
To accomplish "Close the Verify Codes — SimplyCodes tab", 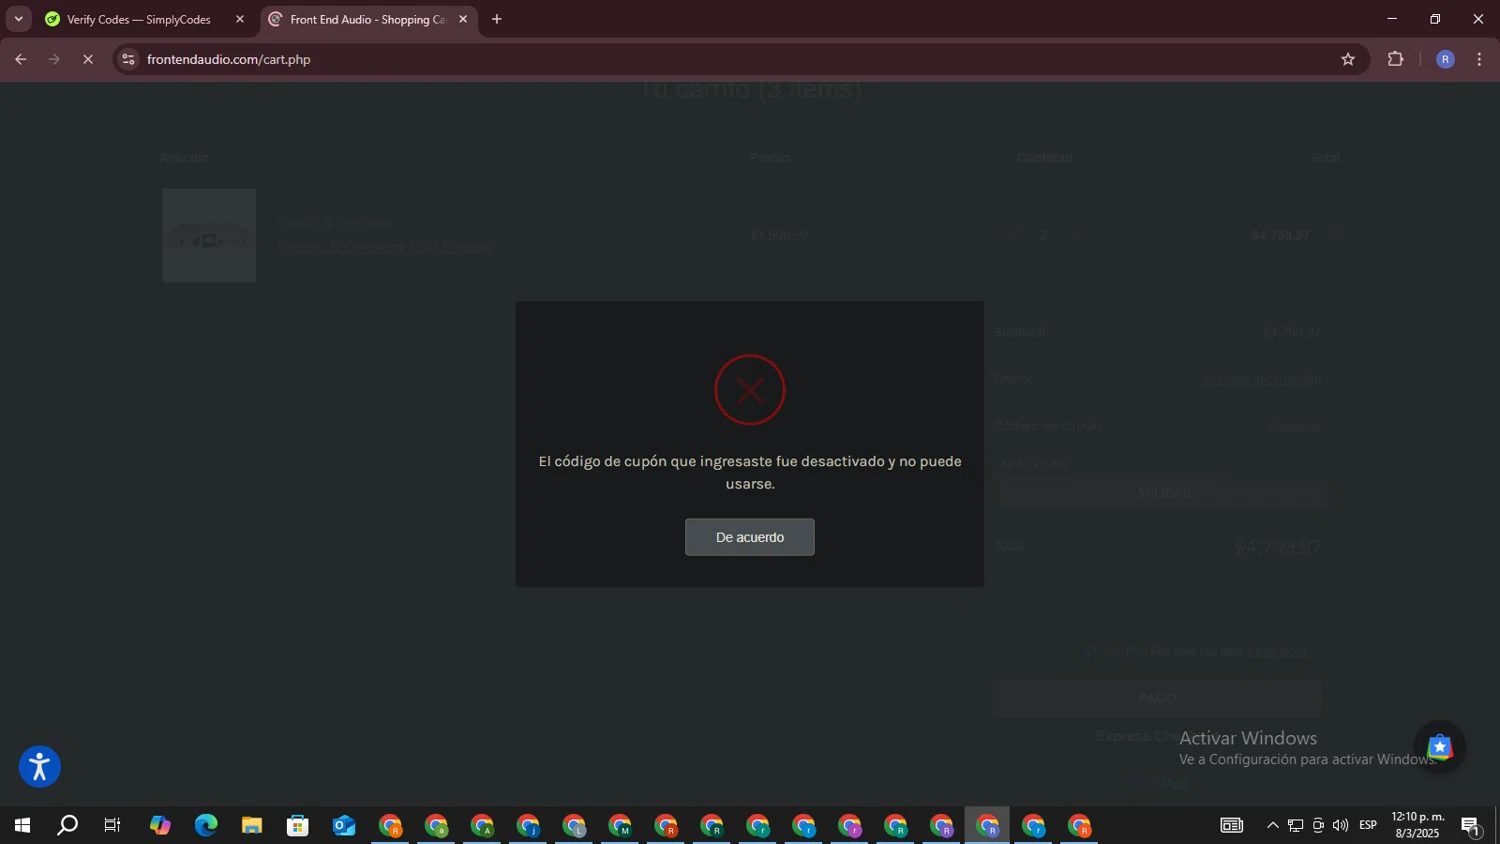I will pyautogui.click(x=239, y=19).
